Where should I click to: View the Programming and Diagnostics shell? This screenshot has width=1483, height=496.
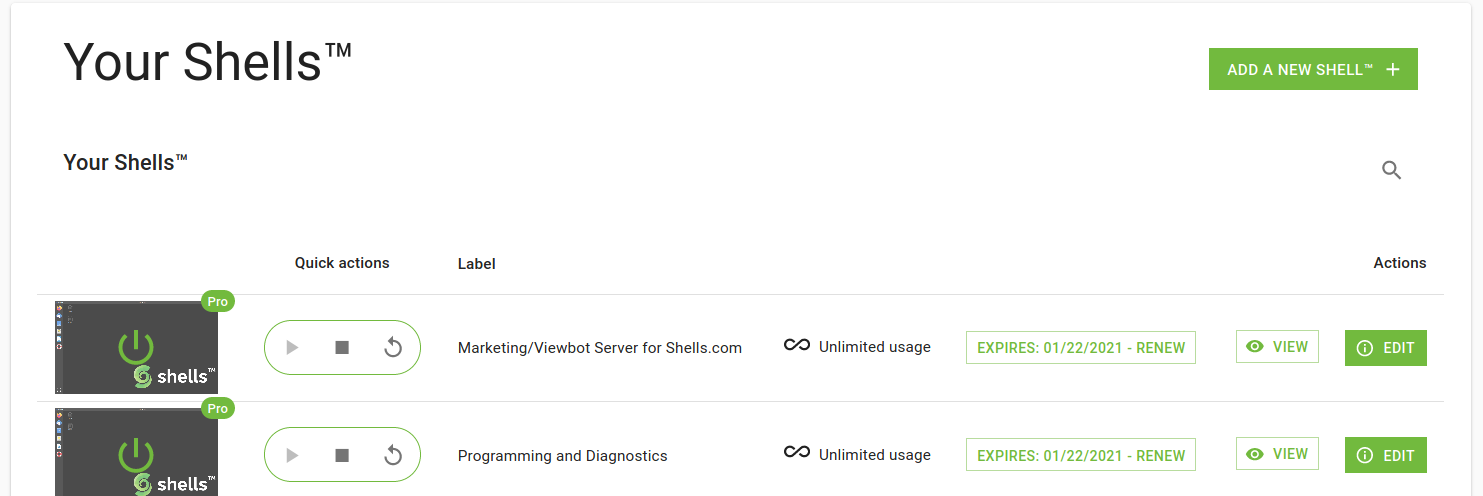(x=1277, y=454)
